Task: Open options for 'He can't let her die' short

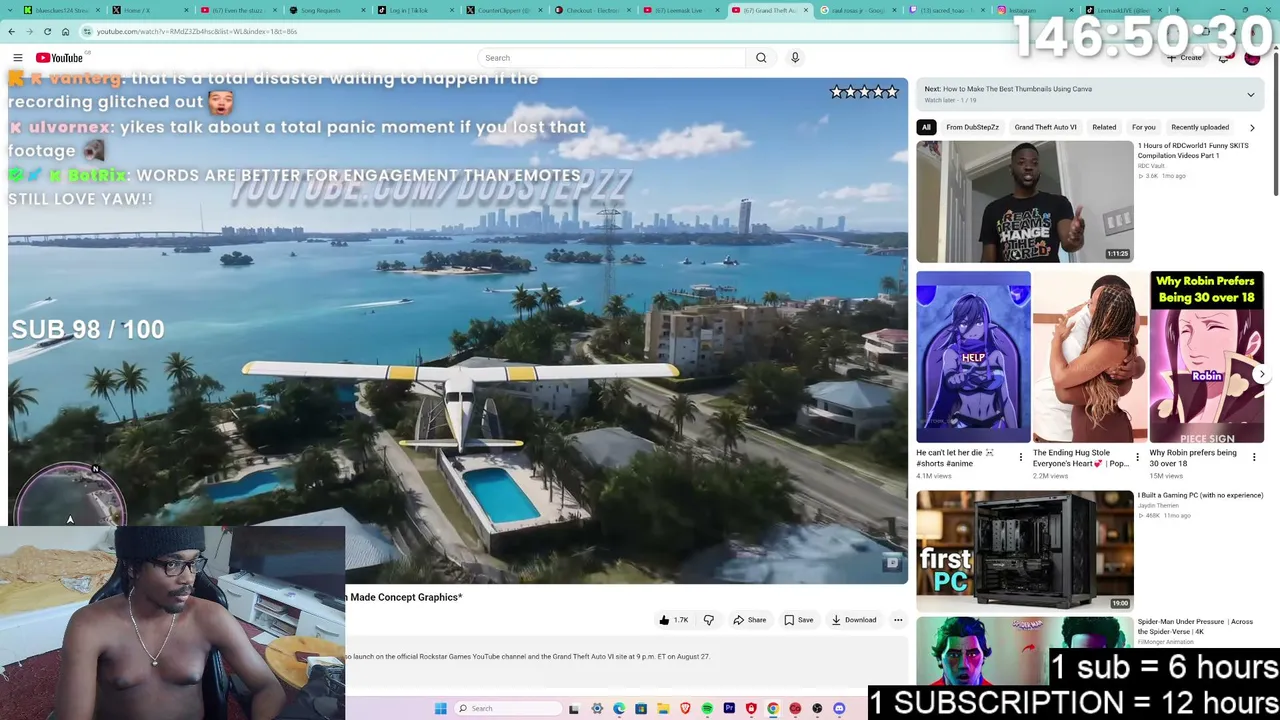Action: click(x=1020, y=457)
